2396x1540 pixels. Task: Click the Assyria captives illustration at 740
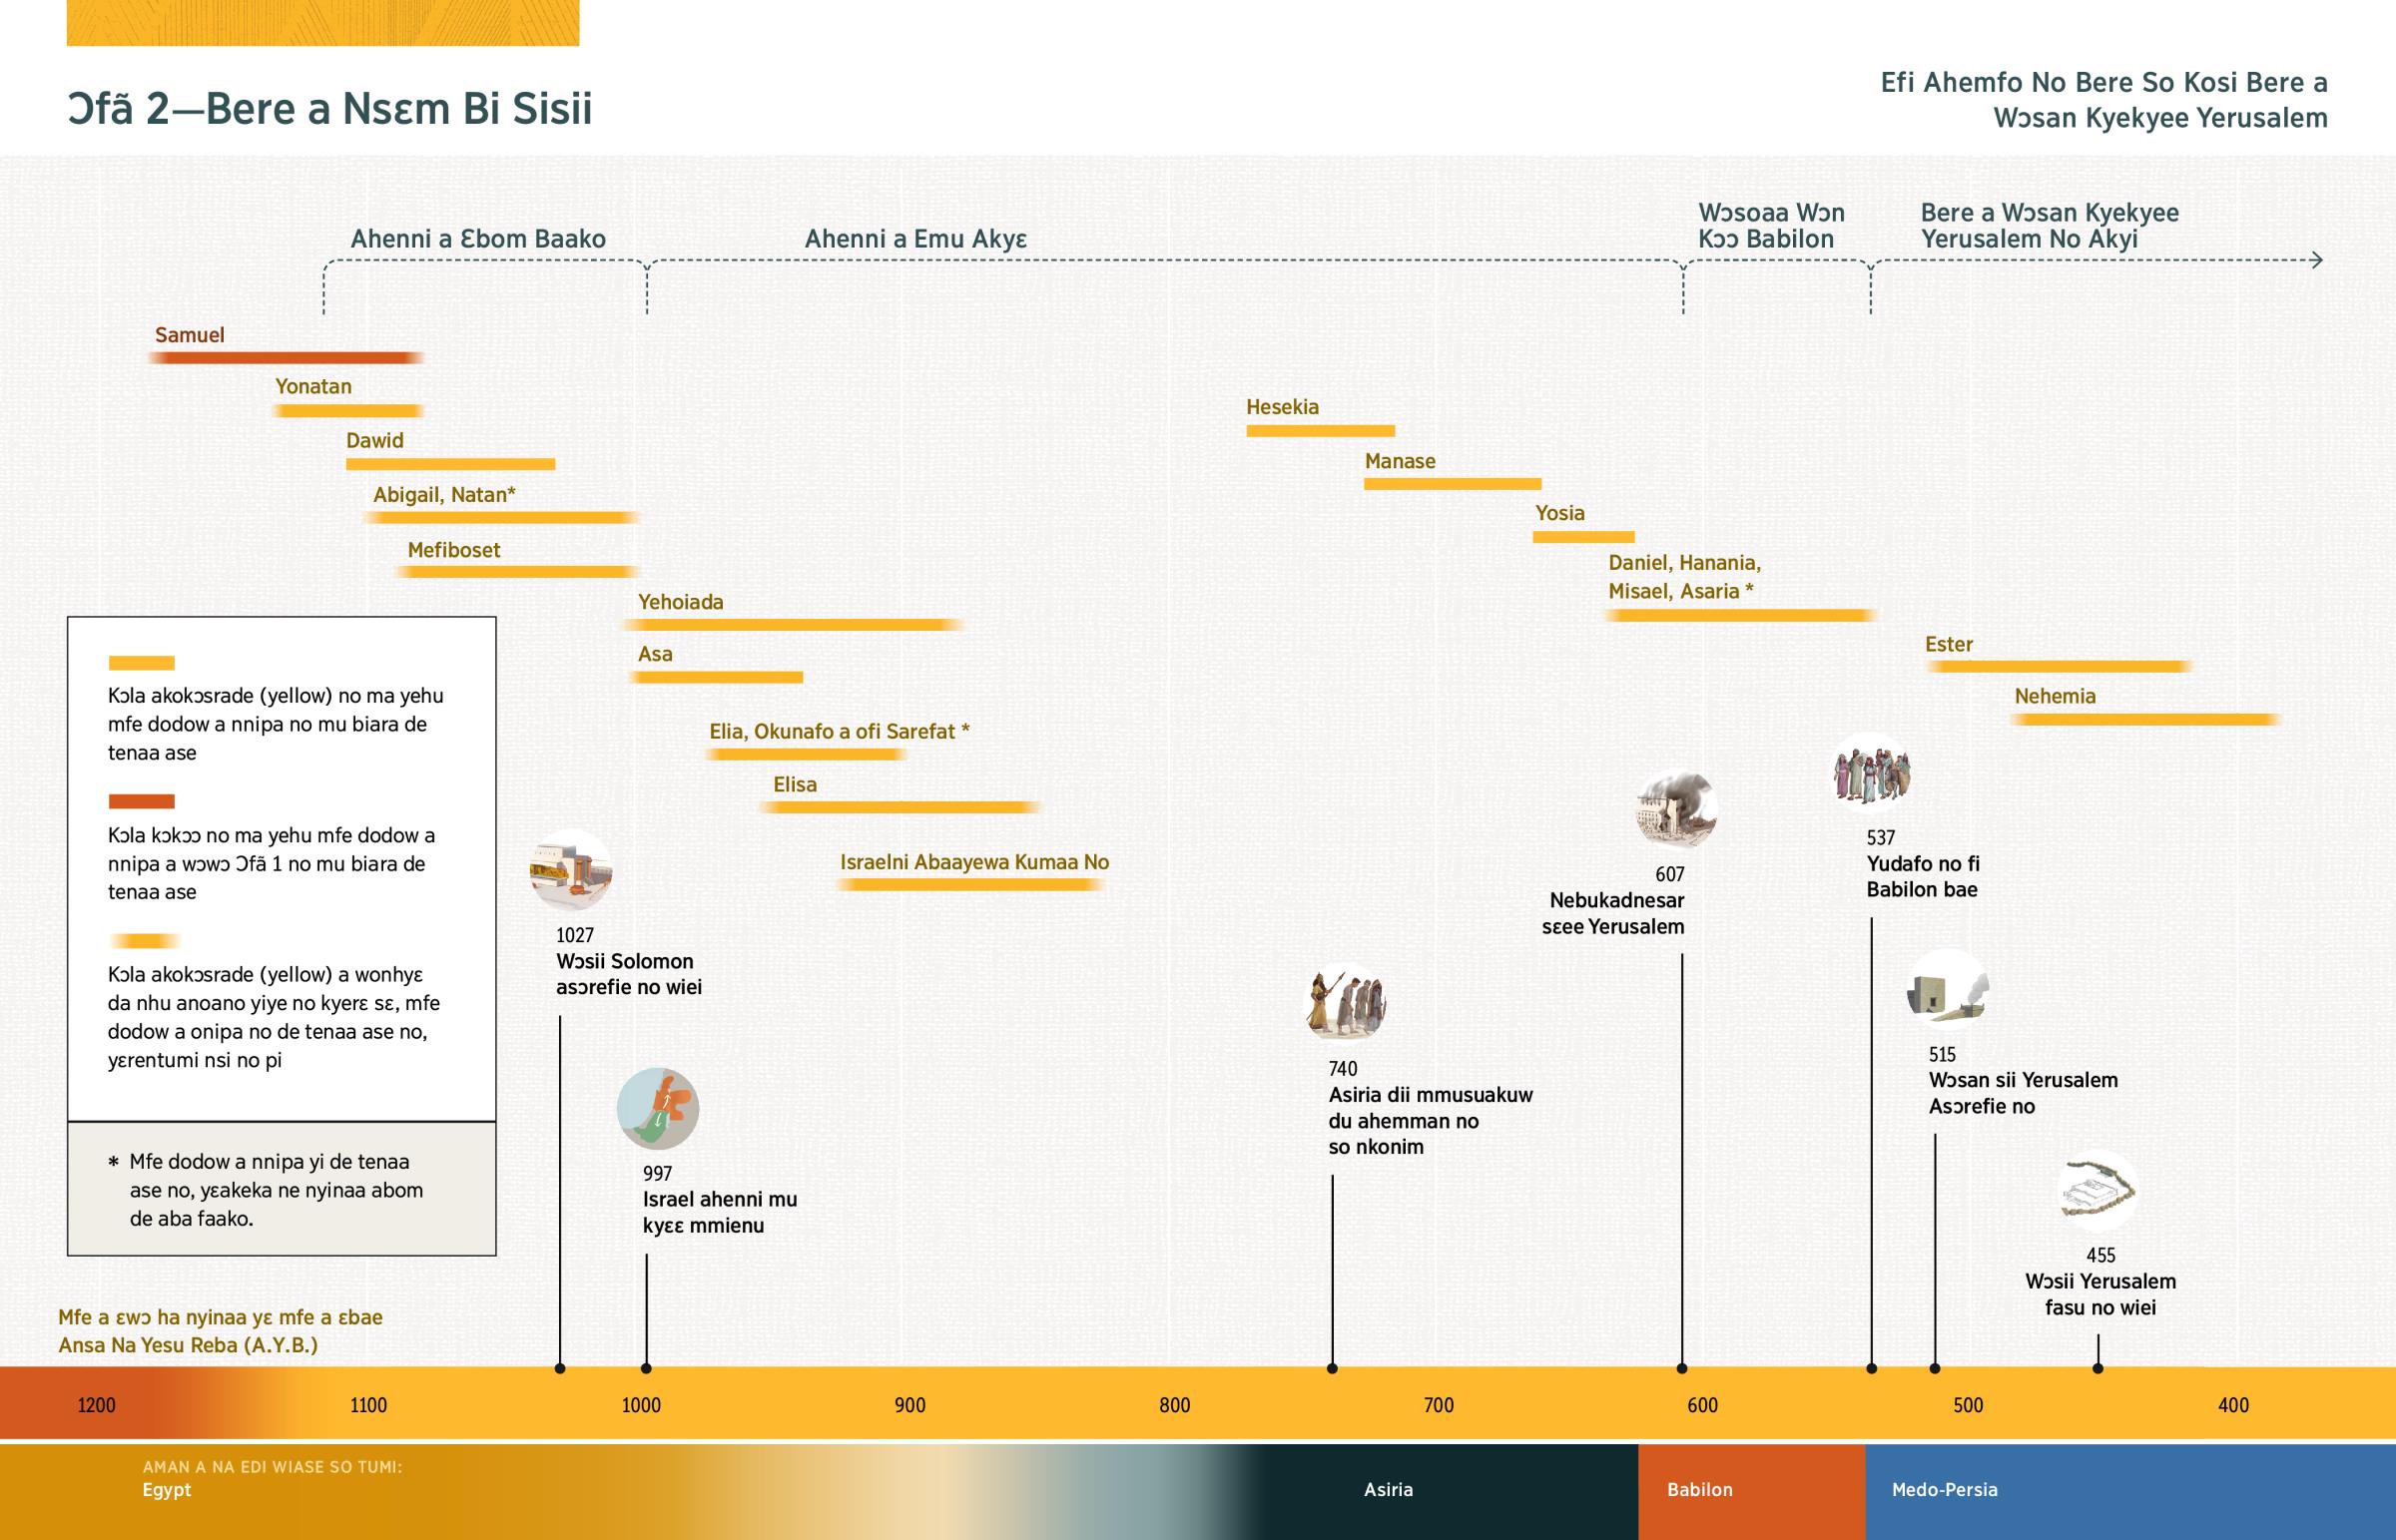tap(1345, 1003)
